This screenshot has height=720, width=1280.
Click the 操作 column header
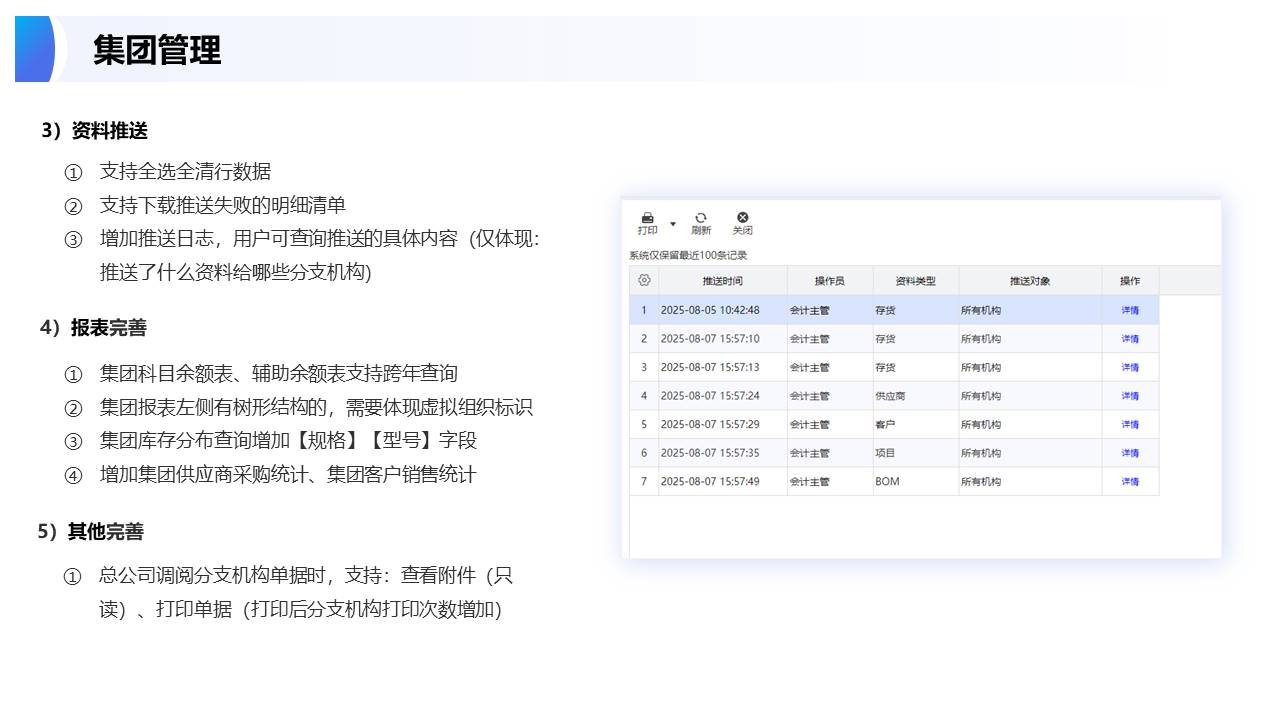pyautogui.click(x=1130, y=281)
